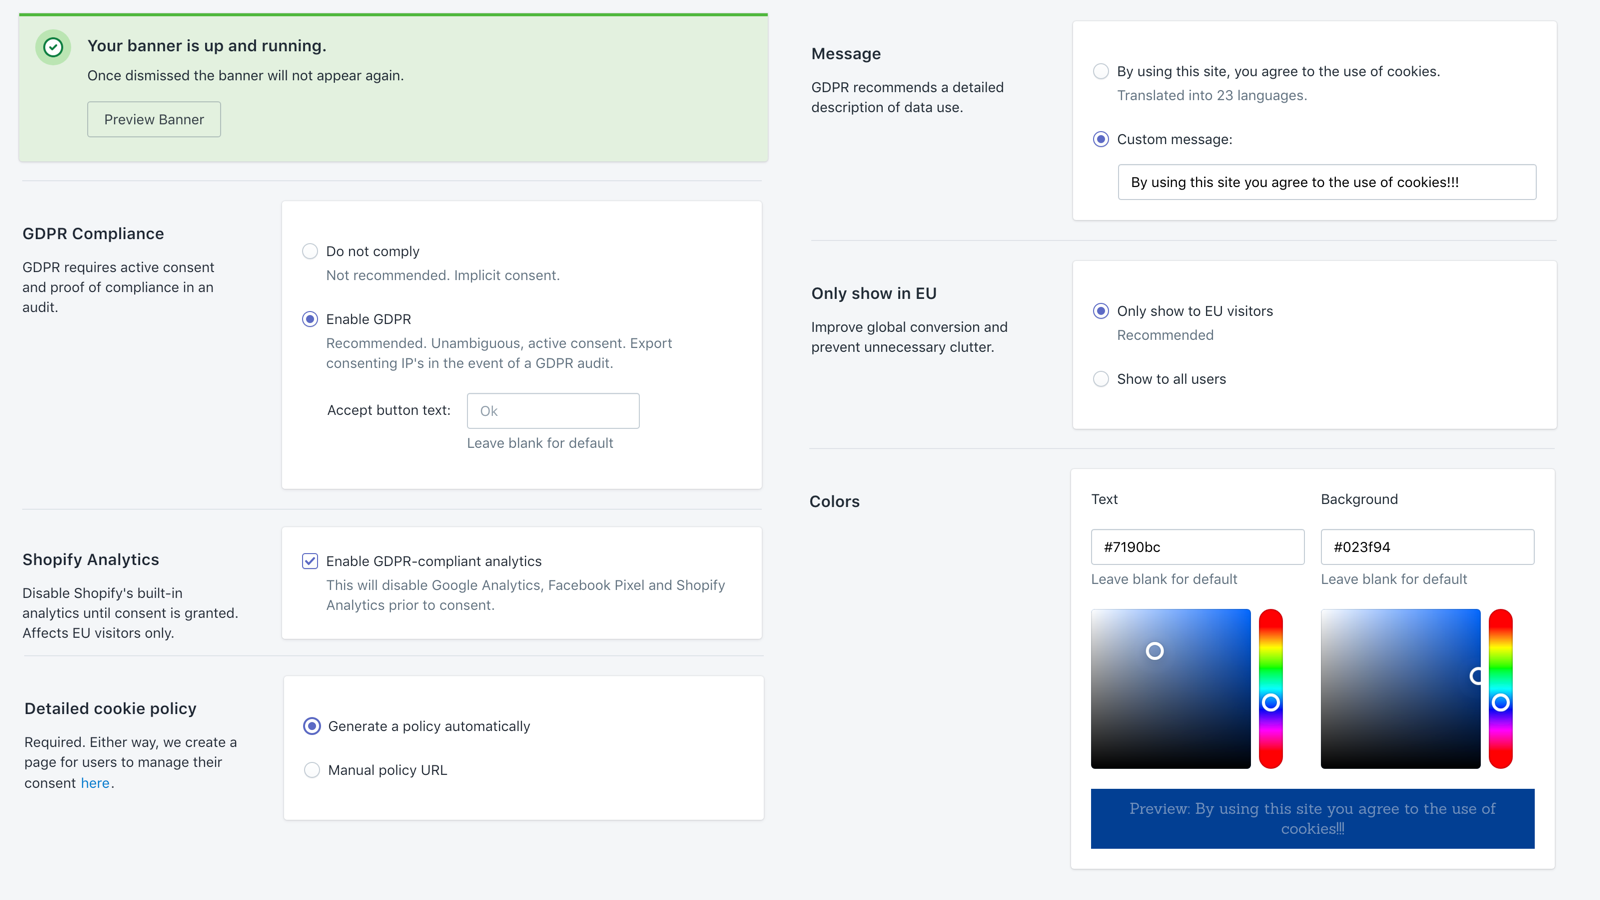The height and width of the screenshot is (900, 1600).
Task: Edit the Background color hex field
Action: pos(1427,547)
